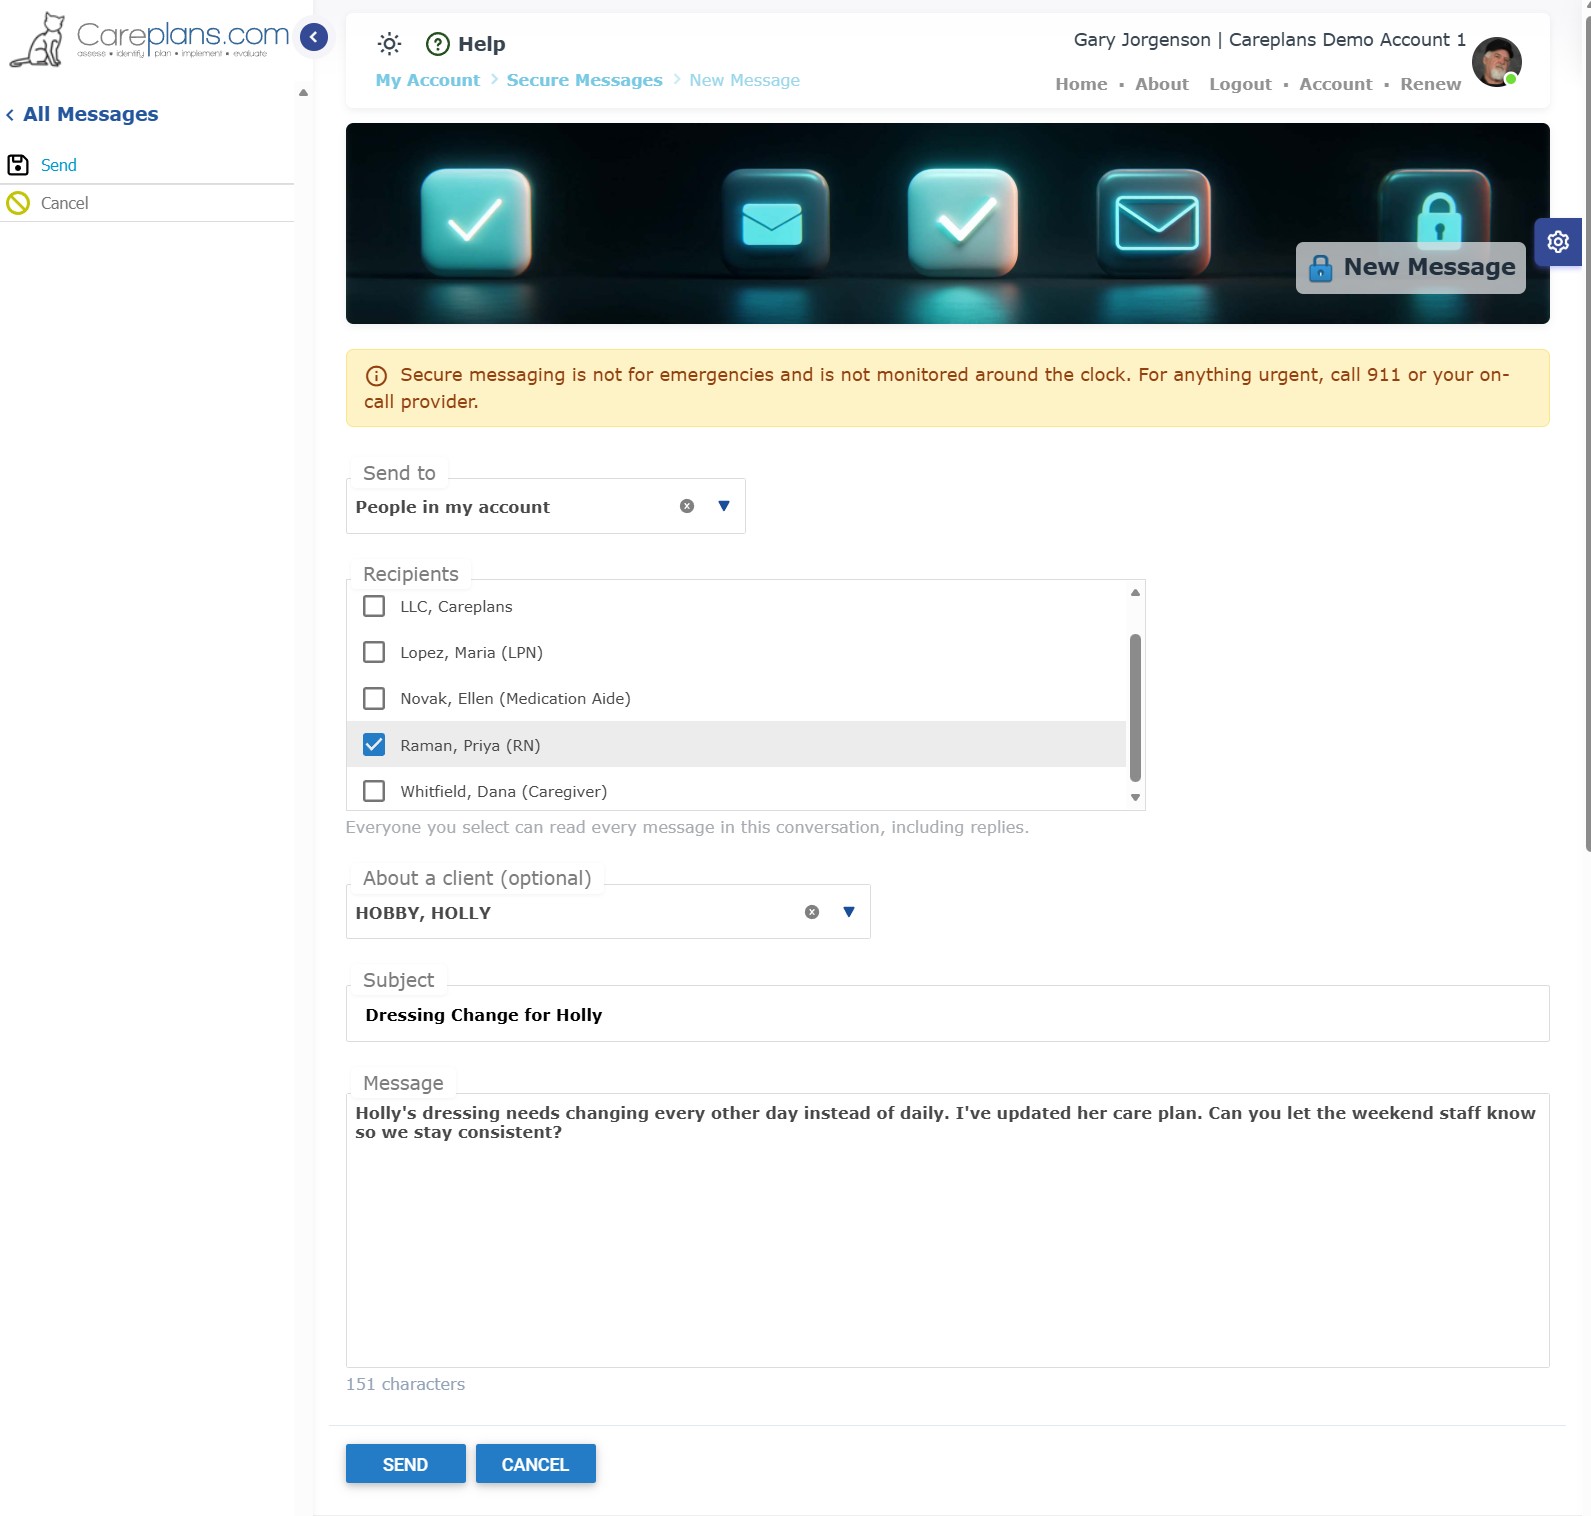This screenshot has width=1591, height=1516.
Task: Clear the HOBBY, HOLLY client selection
Action: (812, 912)
